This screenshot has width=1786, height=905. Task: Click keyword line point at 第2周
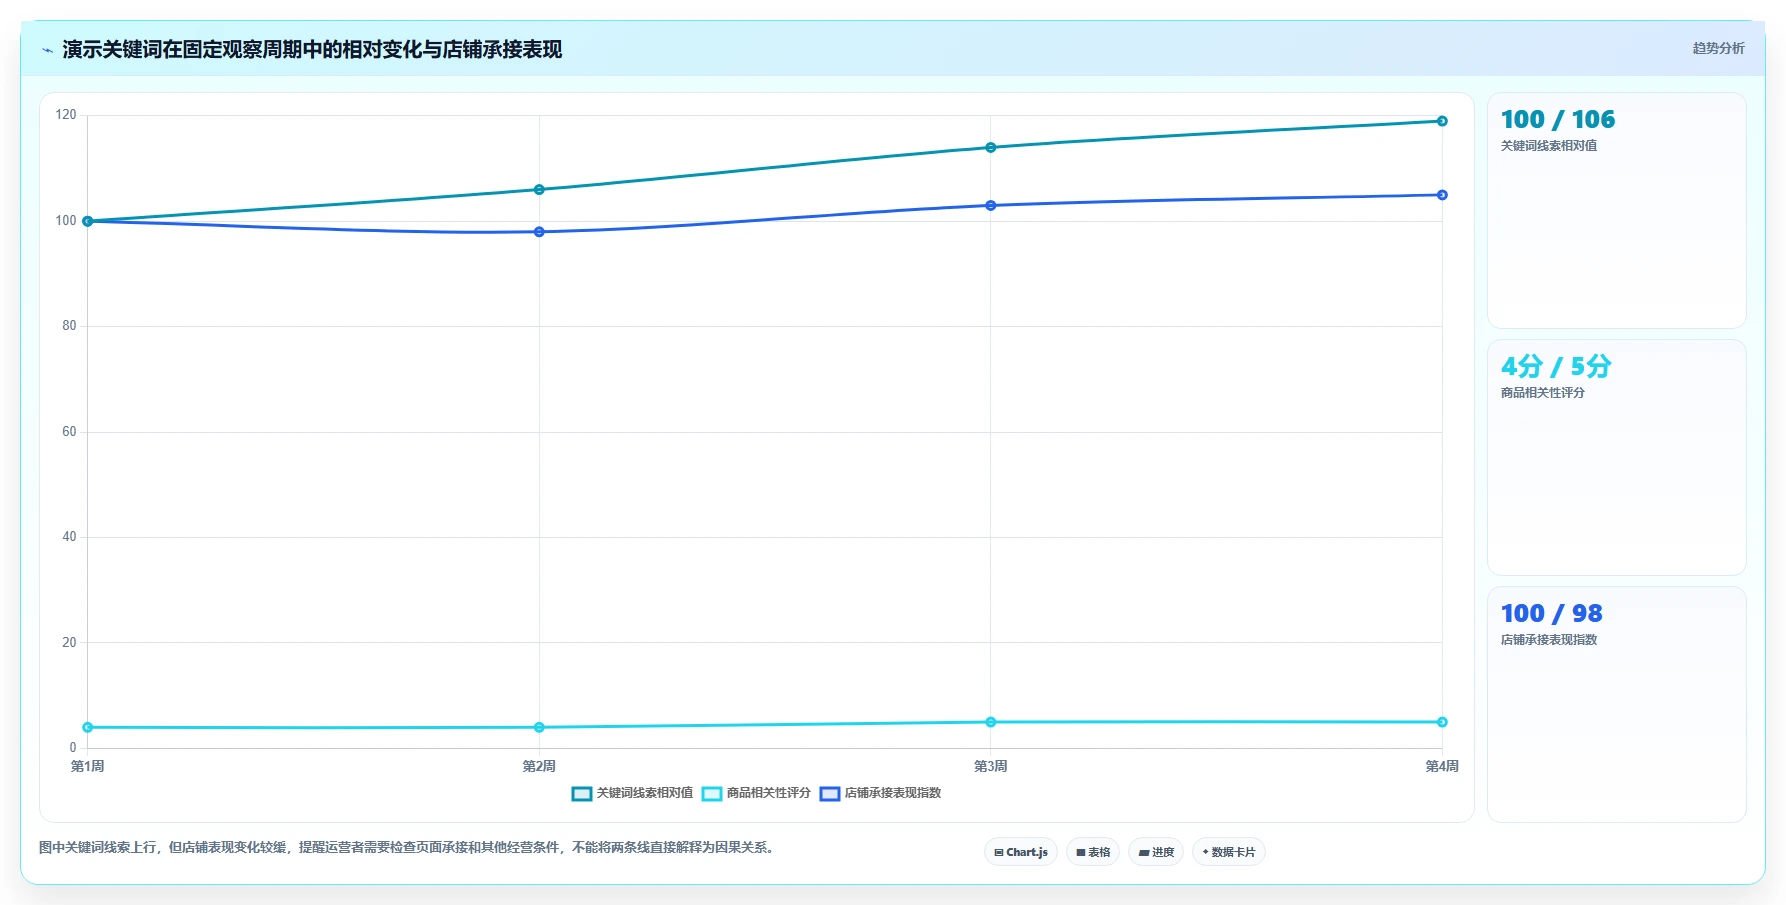pos(539,189)
